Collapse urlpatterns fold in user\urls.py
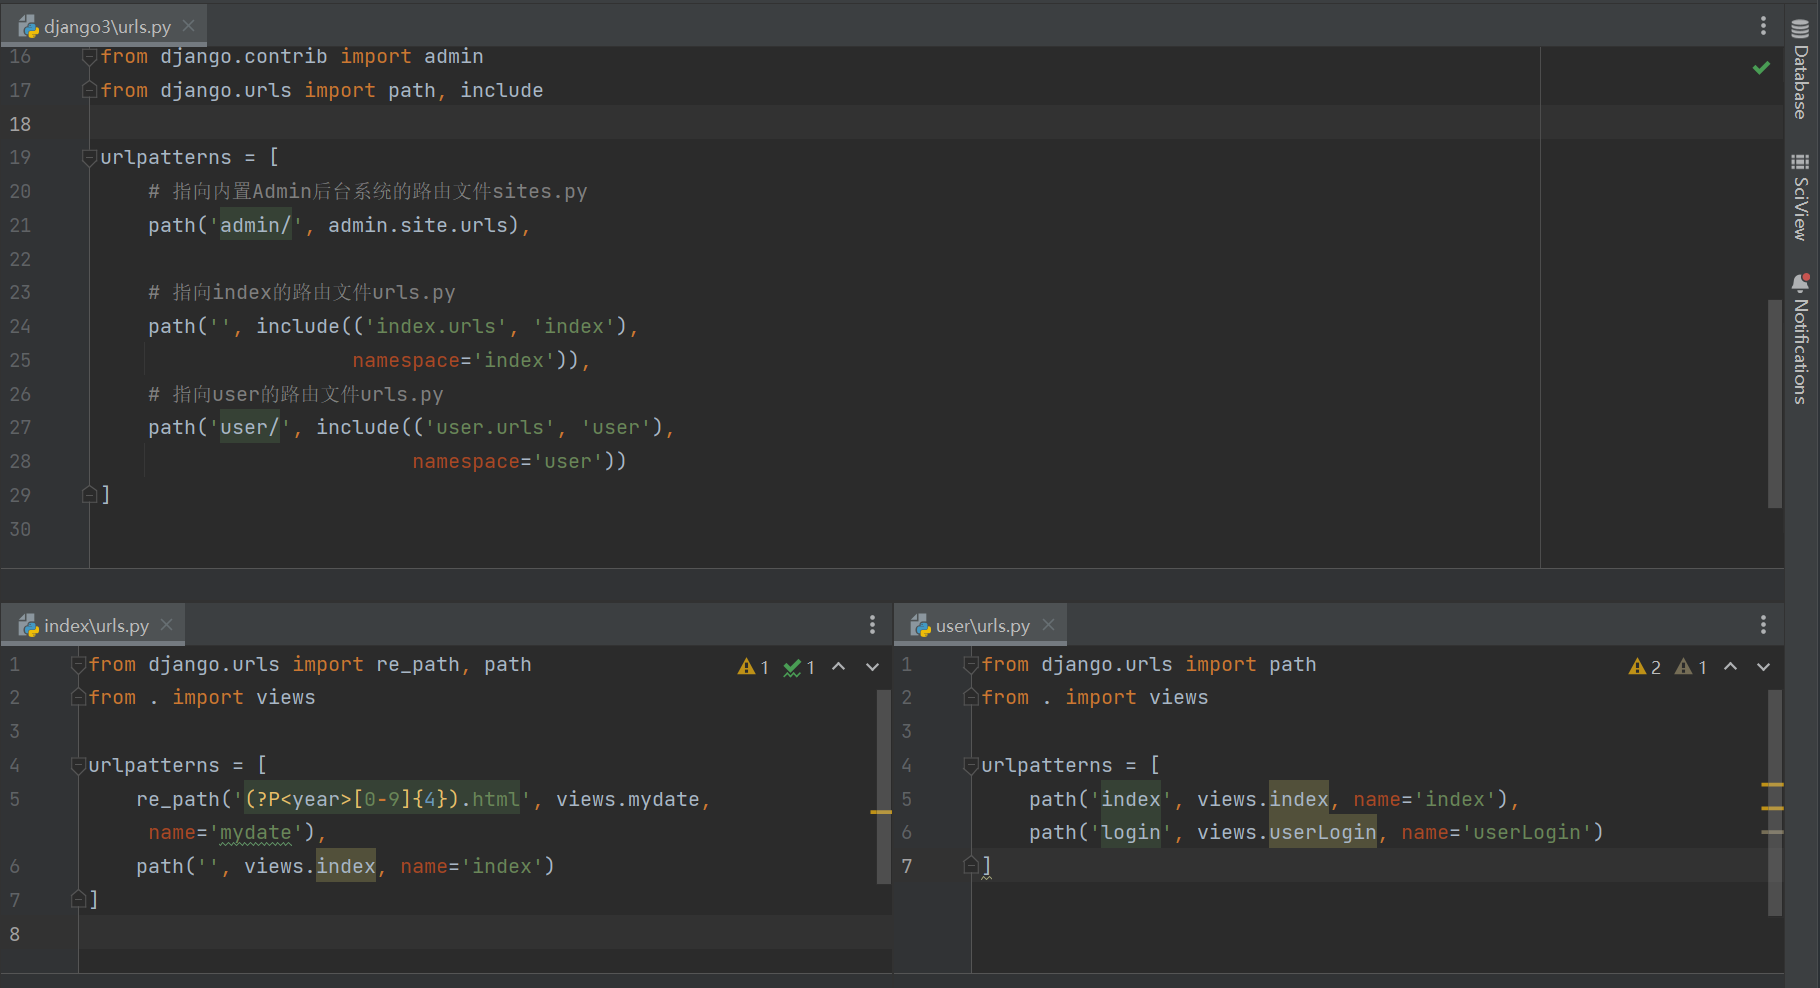 click(x=970, y=765)
